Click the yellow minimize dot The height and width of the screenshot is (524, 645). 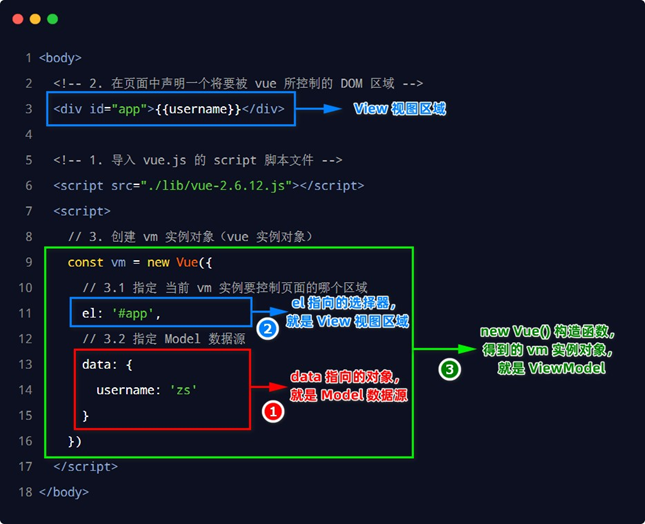point(35,19)
